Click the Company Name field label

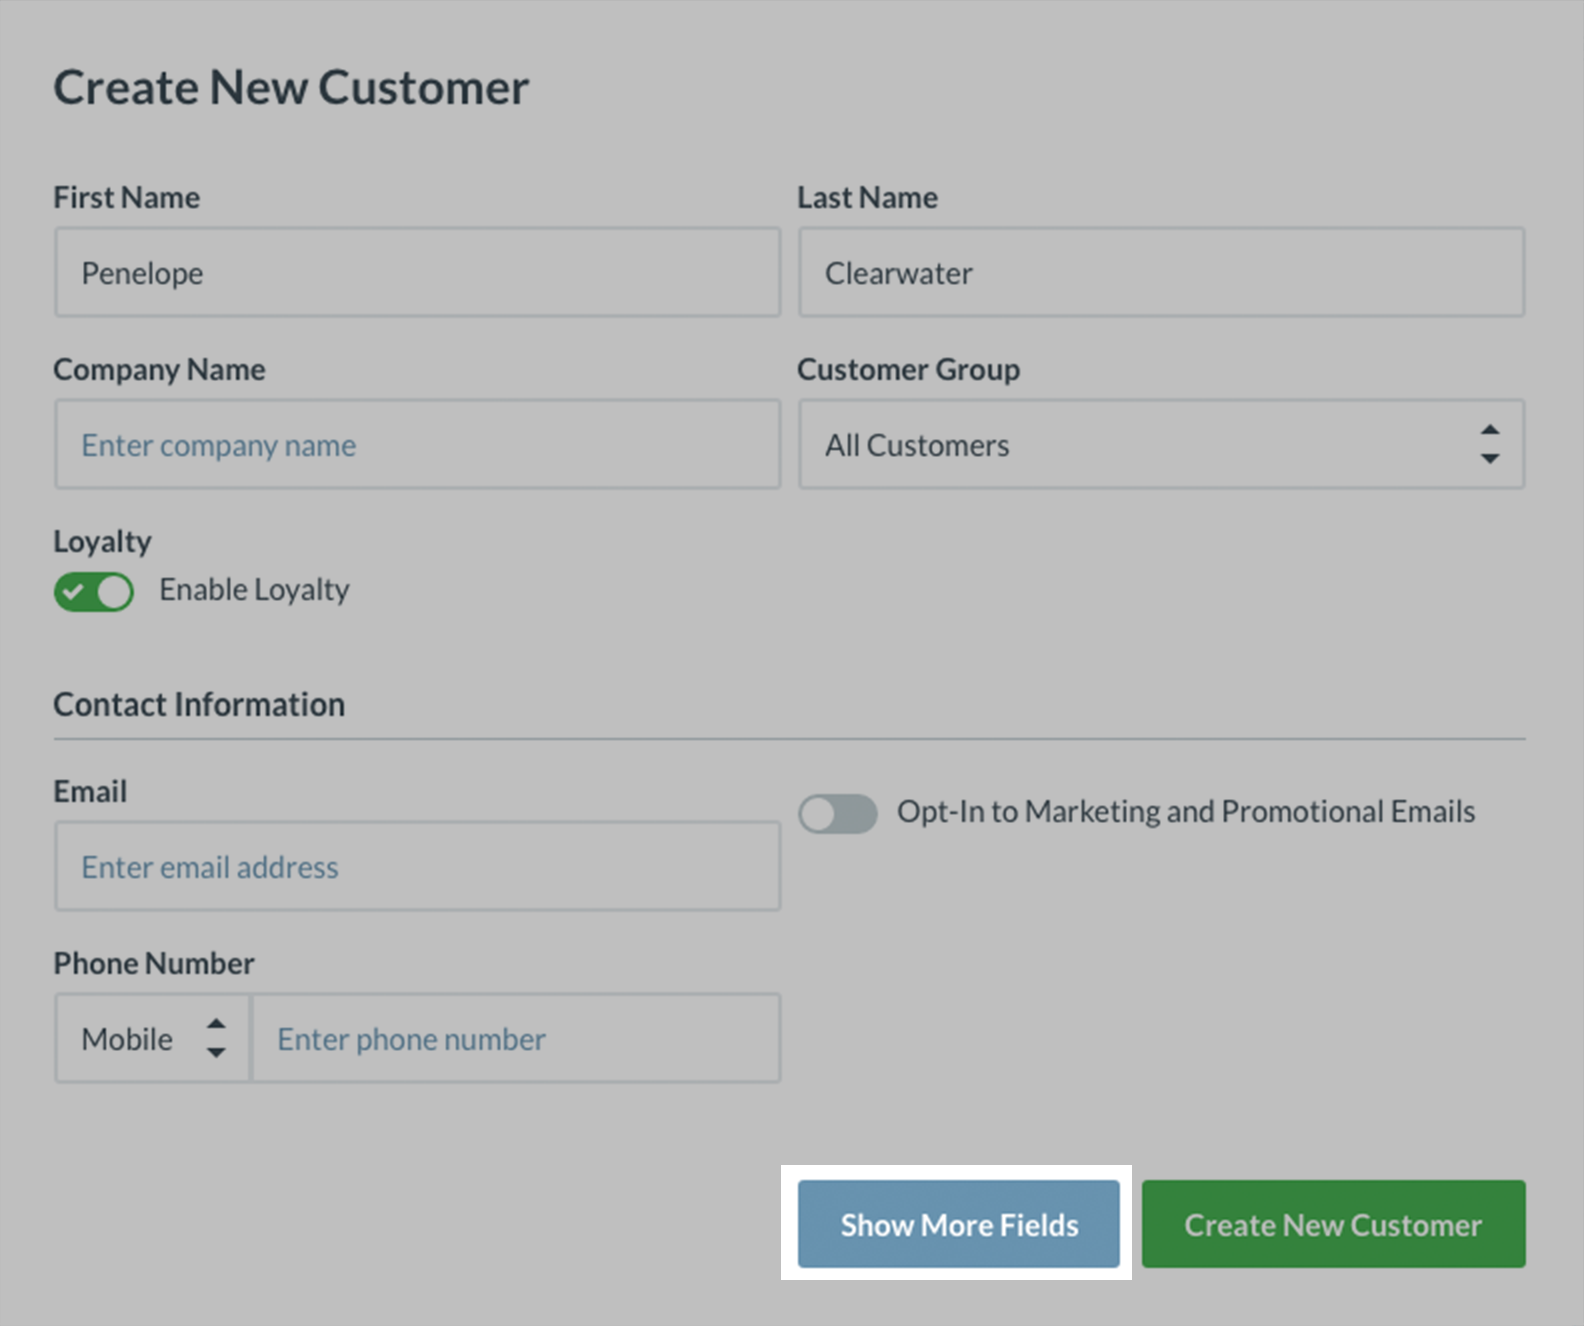159,370
